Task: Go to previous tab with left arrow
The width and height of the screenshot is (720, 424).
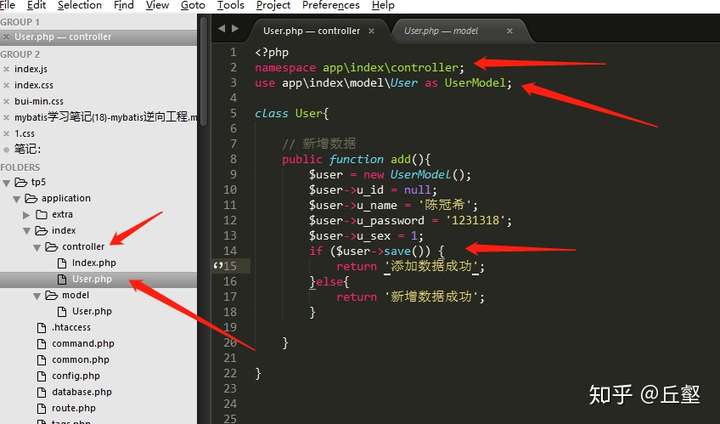Action: [222, 28]
